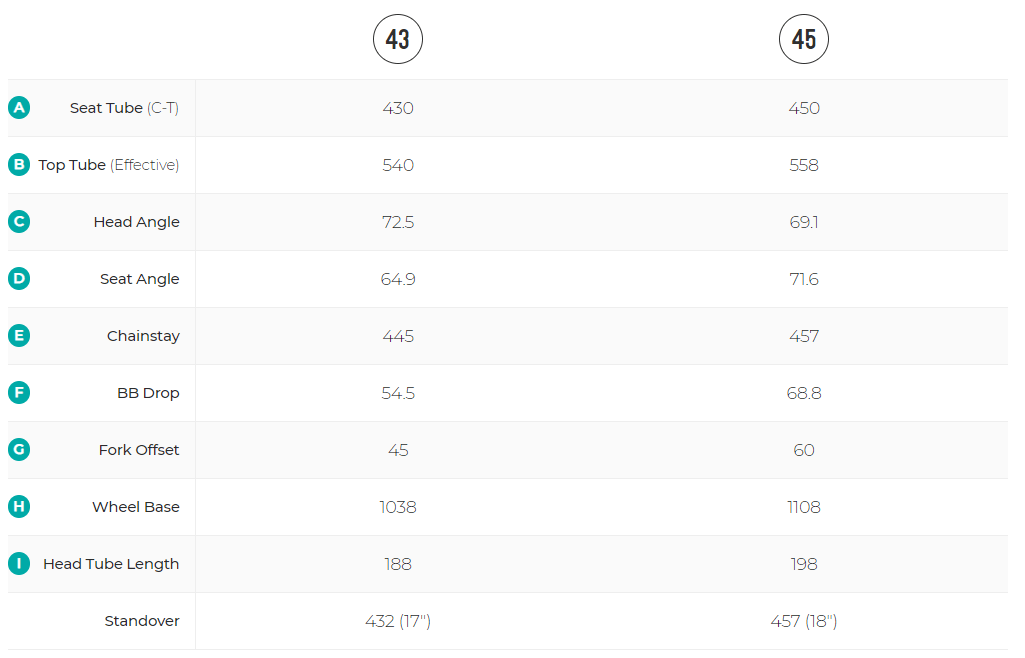
Task: Click the teal H badge icon
Action: point(18,507)
